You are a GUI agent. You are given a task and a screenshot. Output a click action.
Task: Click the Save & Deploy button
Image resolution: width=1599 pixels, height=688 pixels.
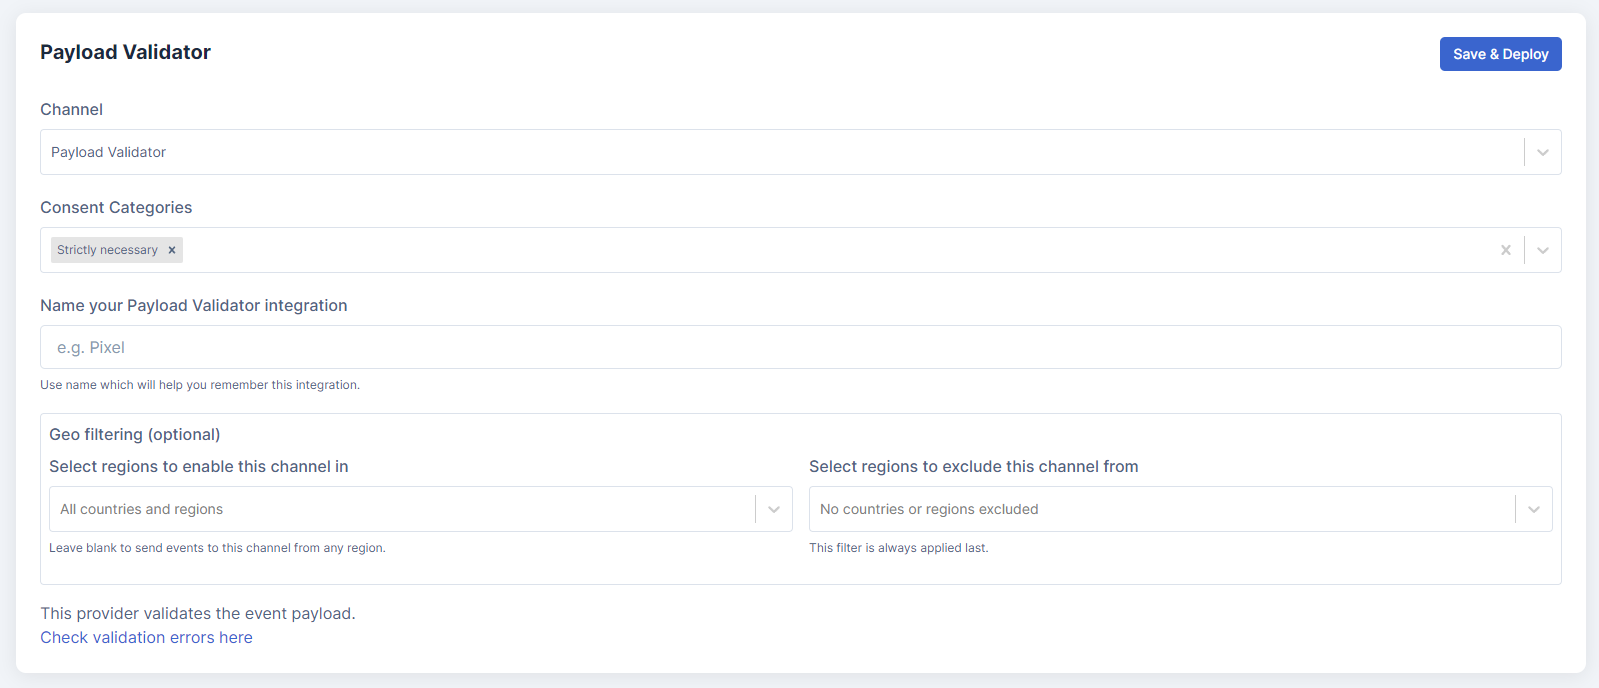(1500, 54)
